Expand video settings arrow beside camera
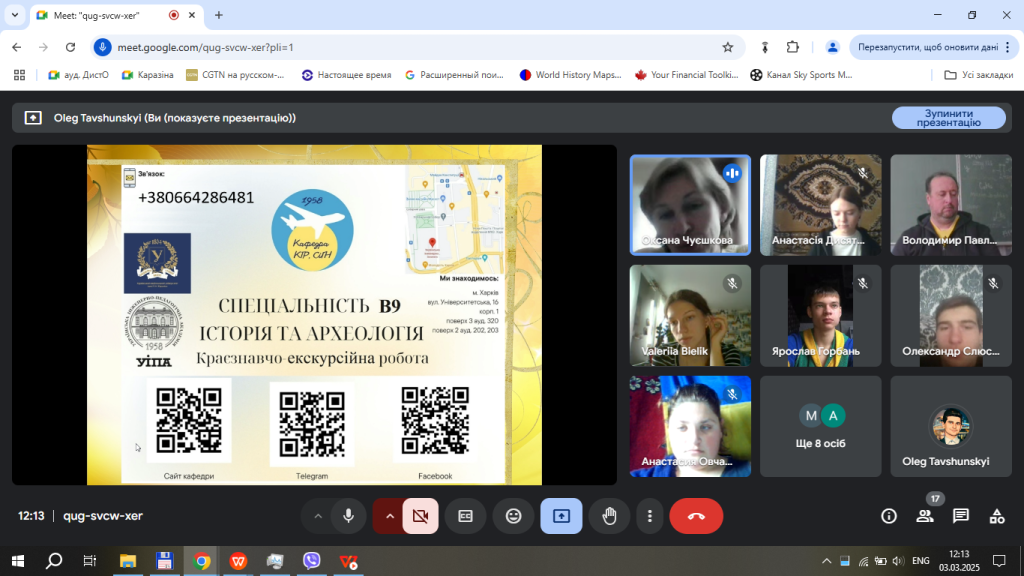 click(390, 516)
